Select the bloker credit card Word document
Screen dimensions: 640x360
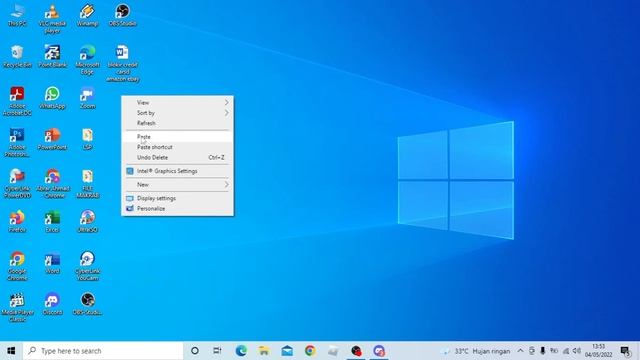point(122,64)
